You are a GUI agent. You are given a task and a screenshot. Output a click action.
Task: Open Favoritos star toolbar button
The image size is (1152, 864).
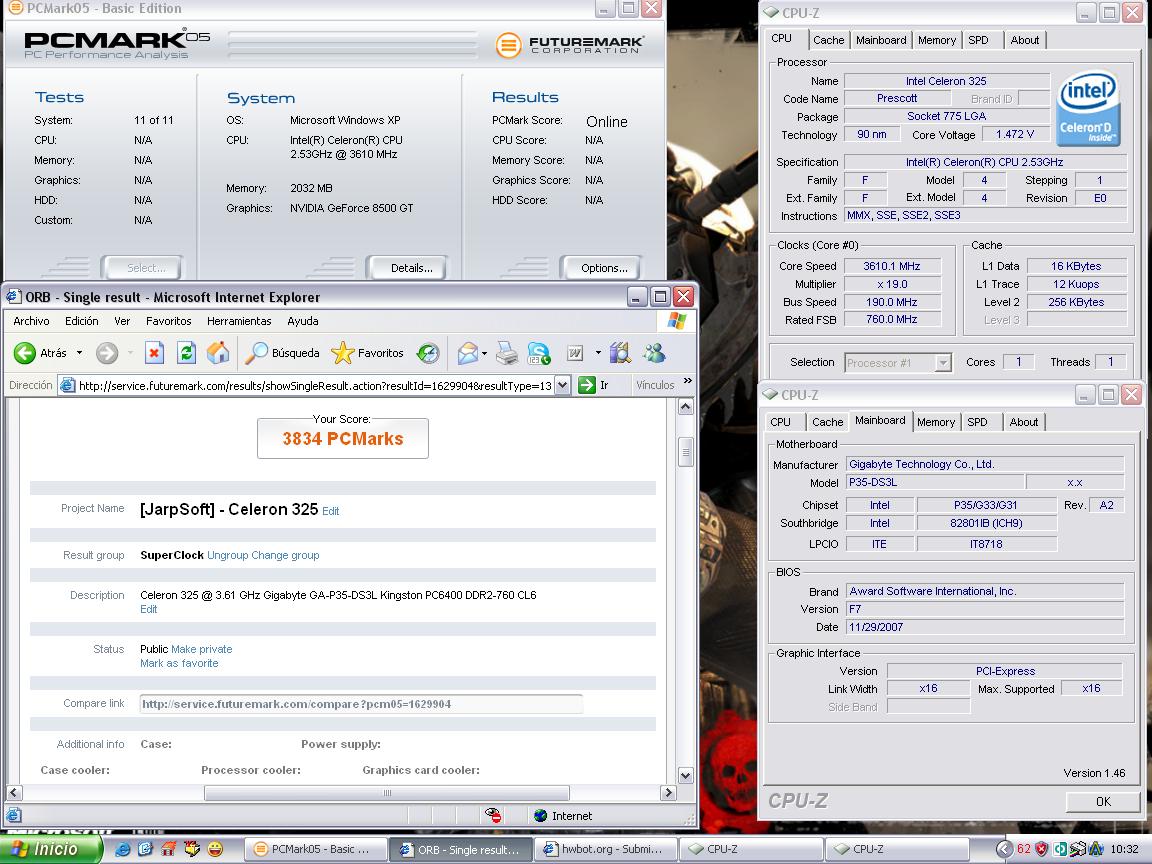tap(367, 353)
